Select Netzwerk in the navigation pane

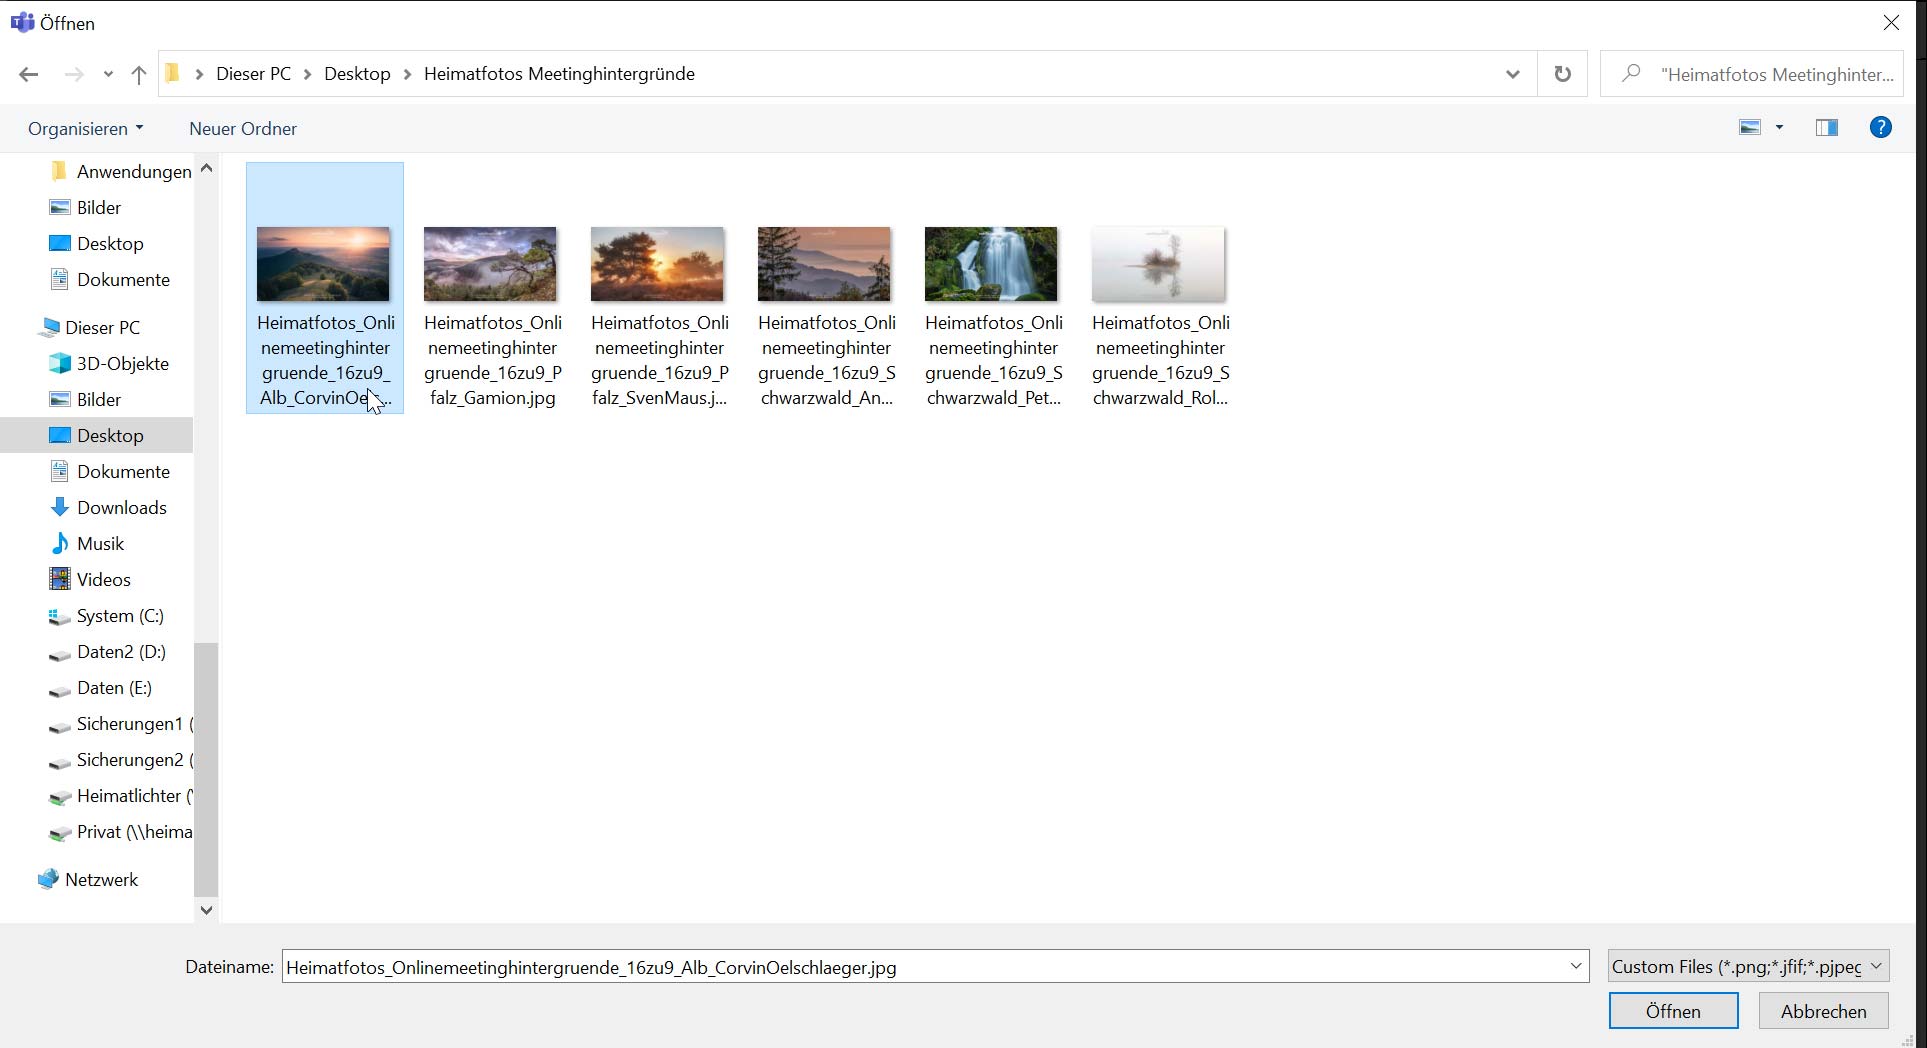tap(101, 879)
